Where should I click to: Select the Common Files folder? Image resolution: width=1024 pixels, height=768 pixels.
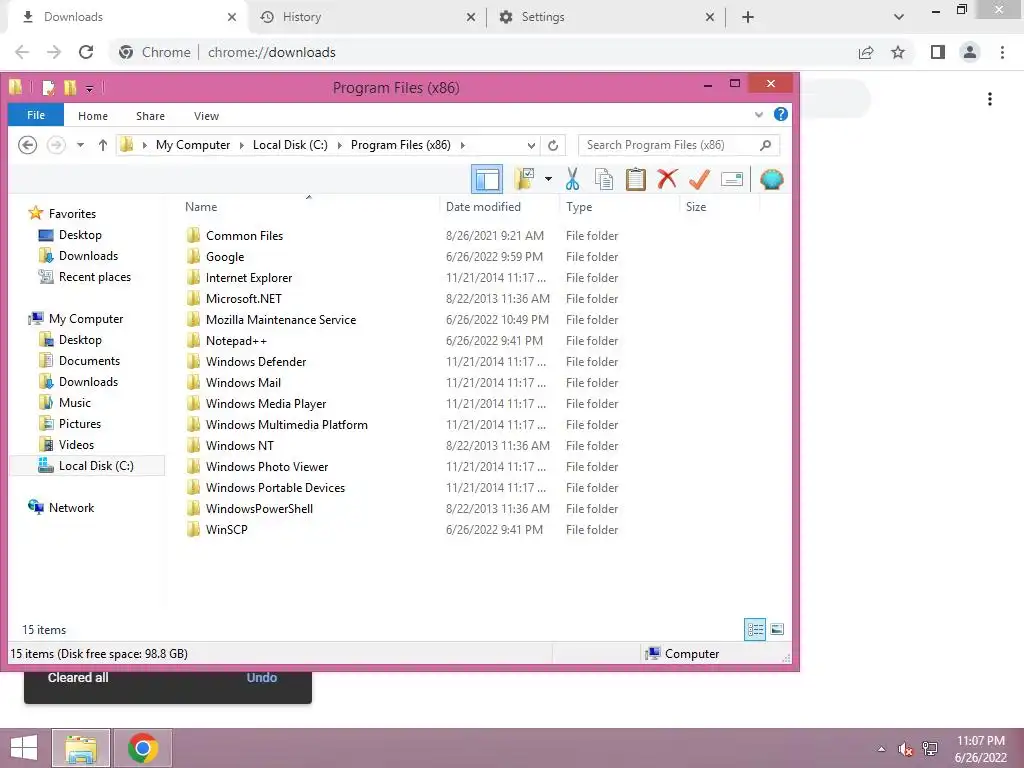pyautogui.click(x=244, y=236)
